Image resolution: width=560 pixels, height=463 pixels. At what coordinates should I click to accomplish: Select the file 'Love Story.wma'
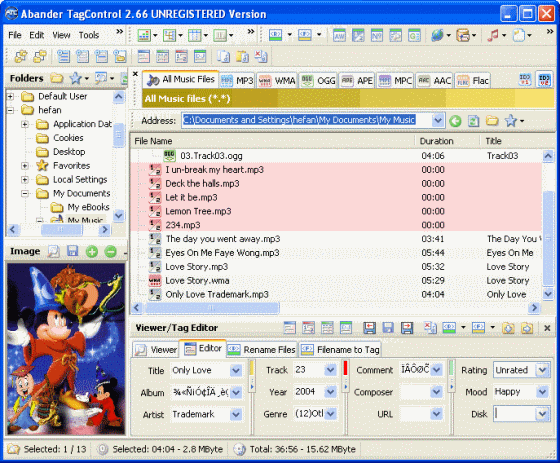point(197,281)
